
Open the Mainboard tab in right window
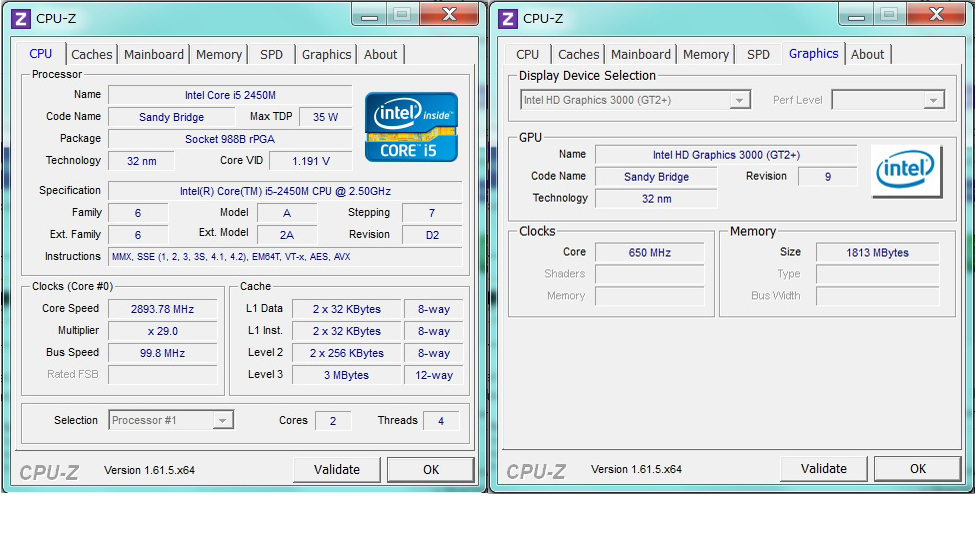pos(640,55)
